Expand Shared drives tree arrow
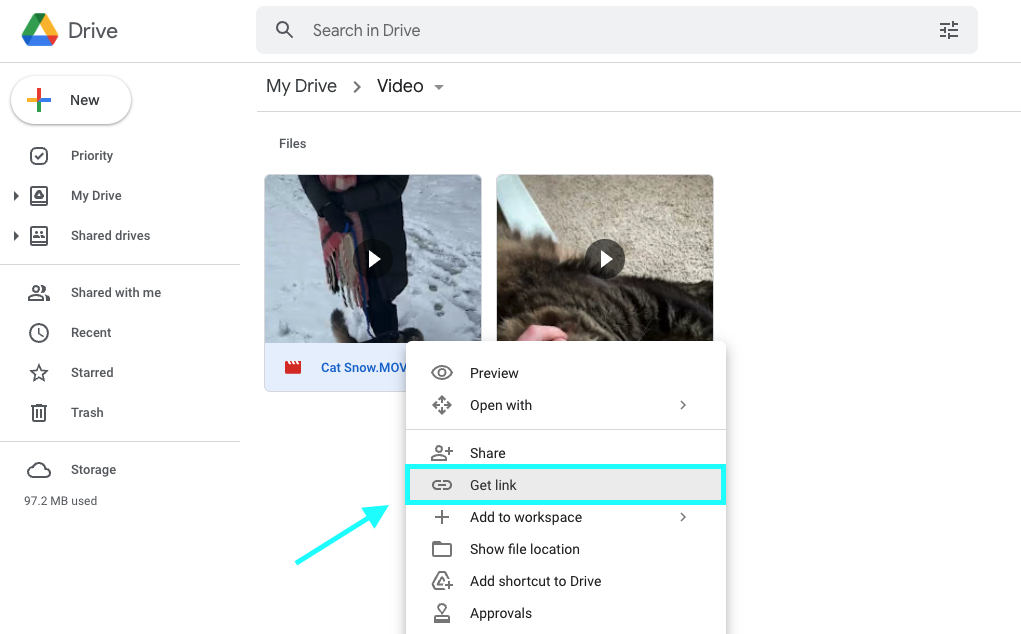 [16, 236]
